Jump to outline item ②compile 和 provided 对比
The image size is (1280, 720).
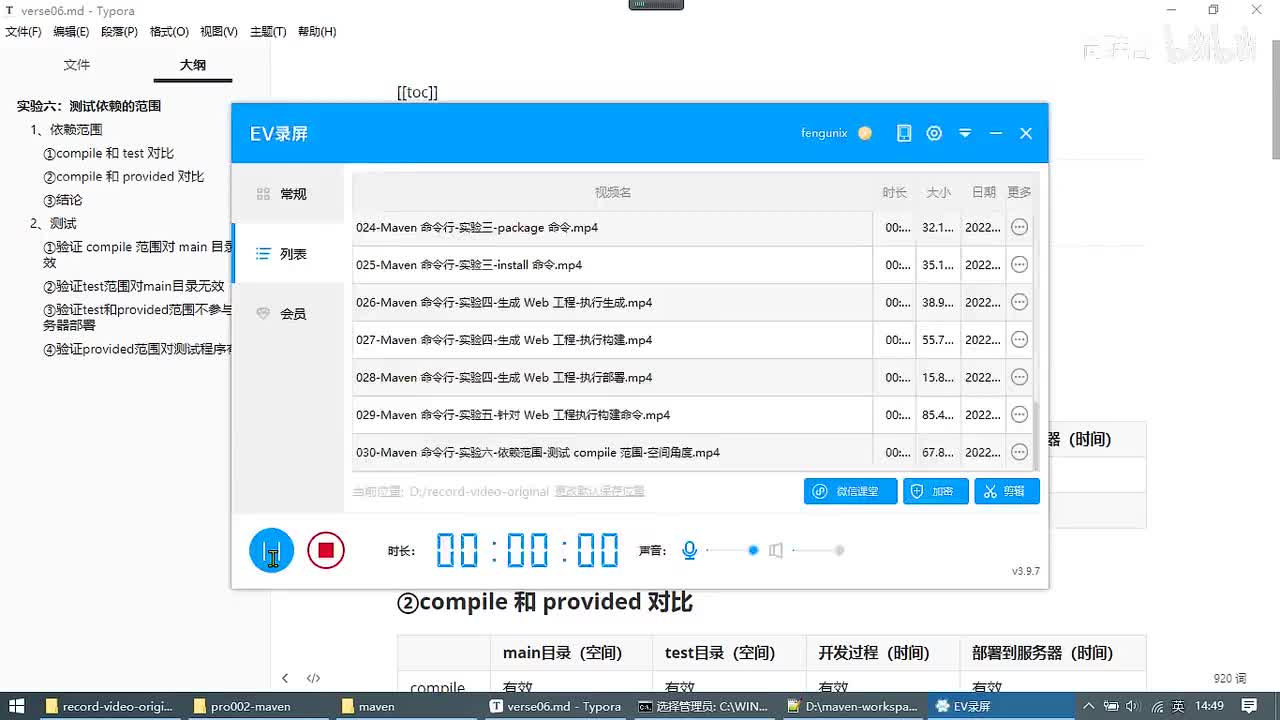[123, 176]
